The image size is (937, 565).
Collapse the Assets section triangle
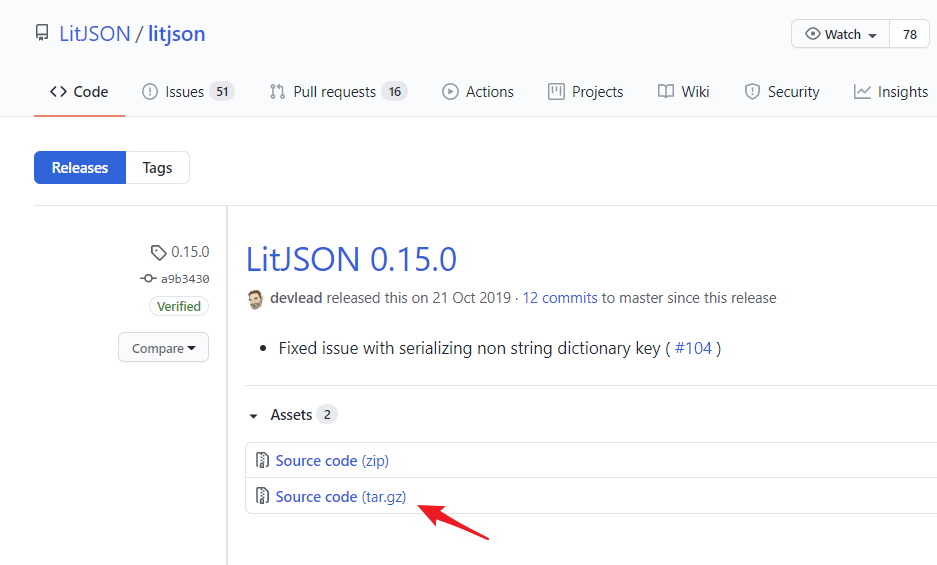[253, 416]
